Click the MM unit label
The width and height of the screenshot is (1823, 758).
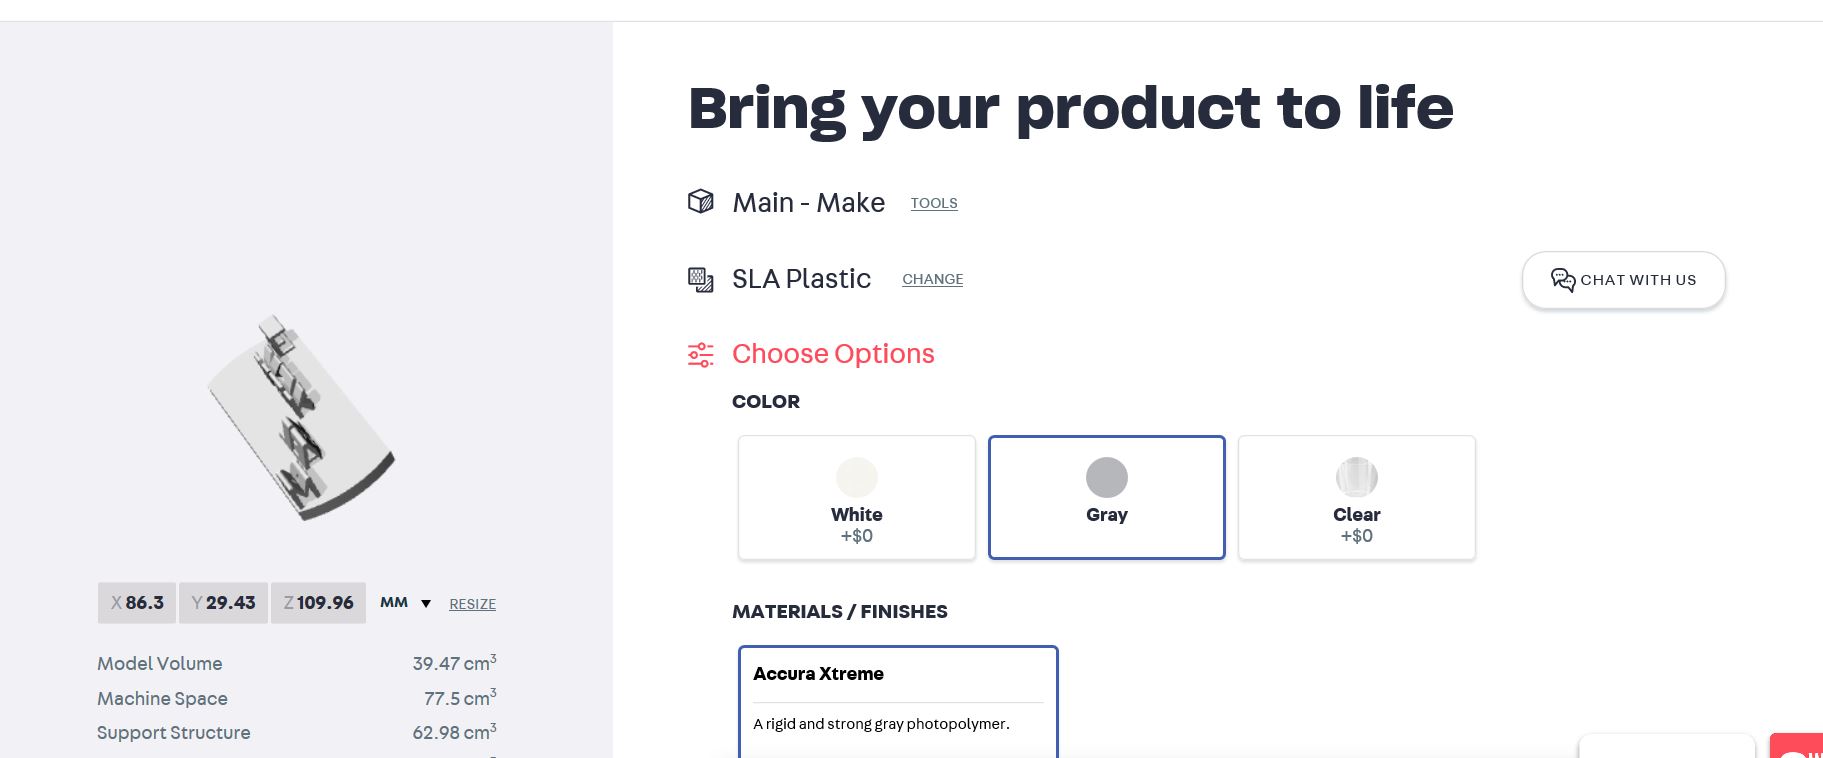394,602
